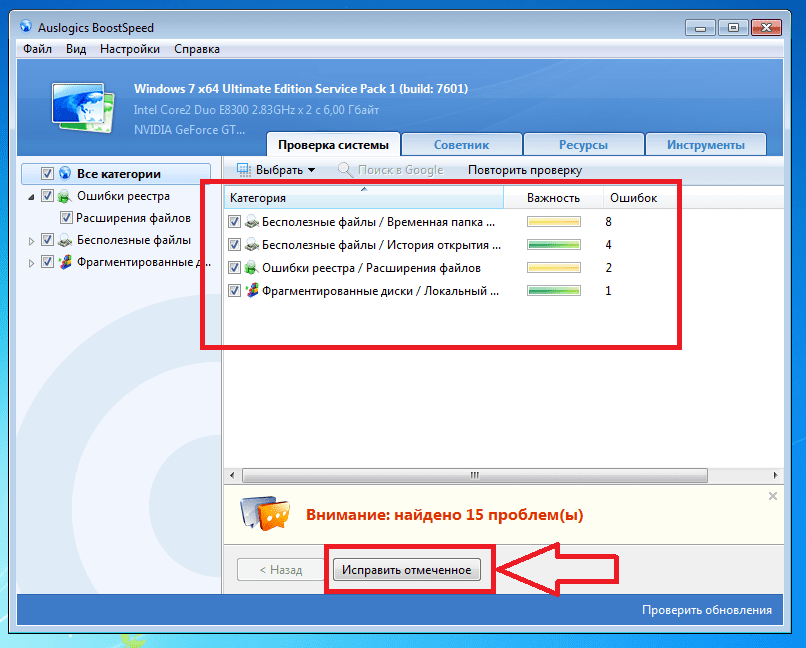Viewport: 806px width, 648px height.
Task: Open the Справка menu
Action: [x=197, y=49]
